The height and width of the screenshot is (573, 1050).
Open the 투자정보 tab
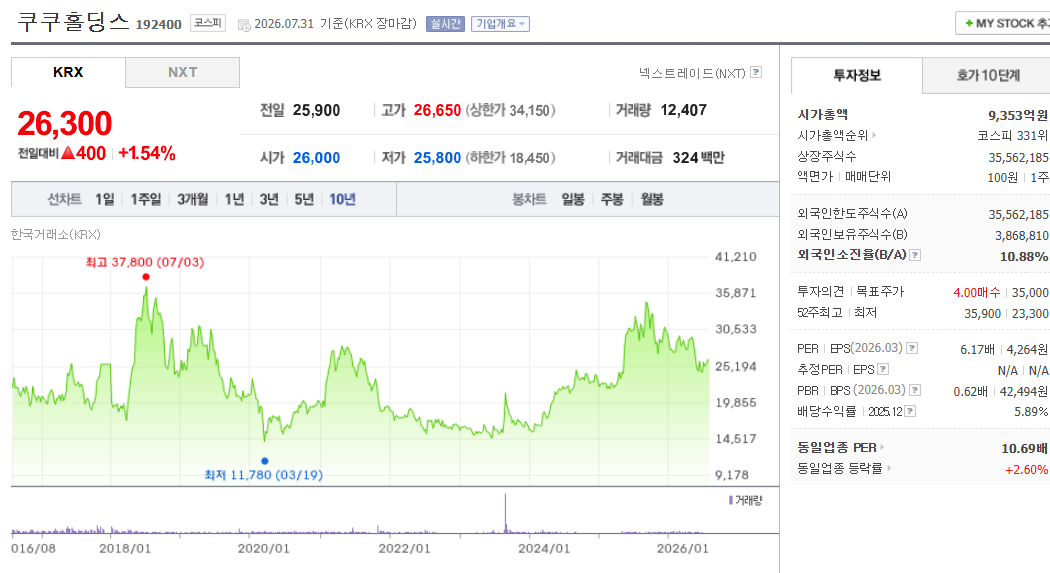[x=856, y=75]
